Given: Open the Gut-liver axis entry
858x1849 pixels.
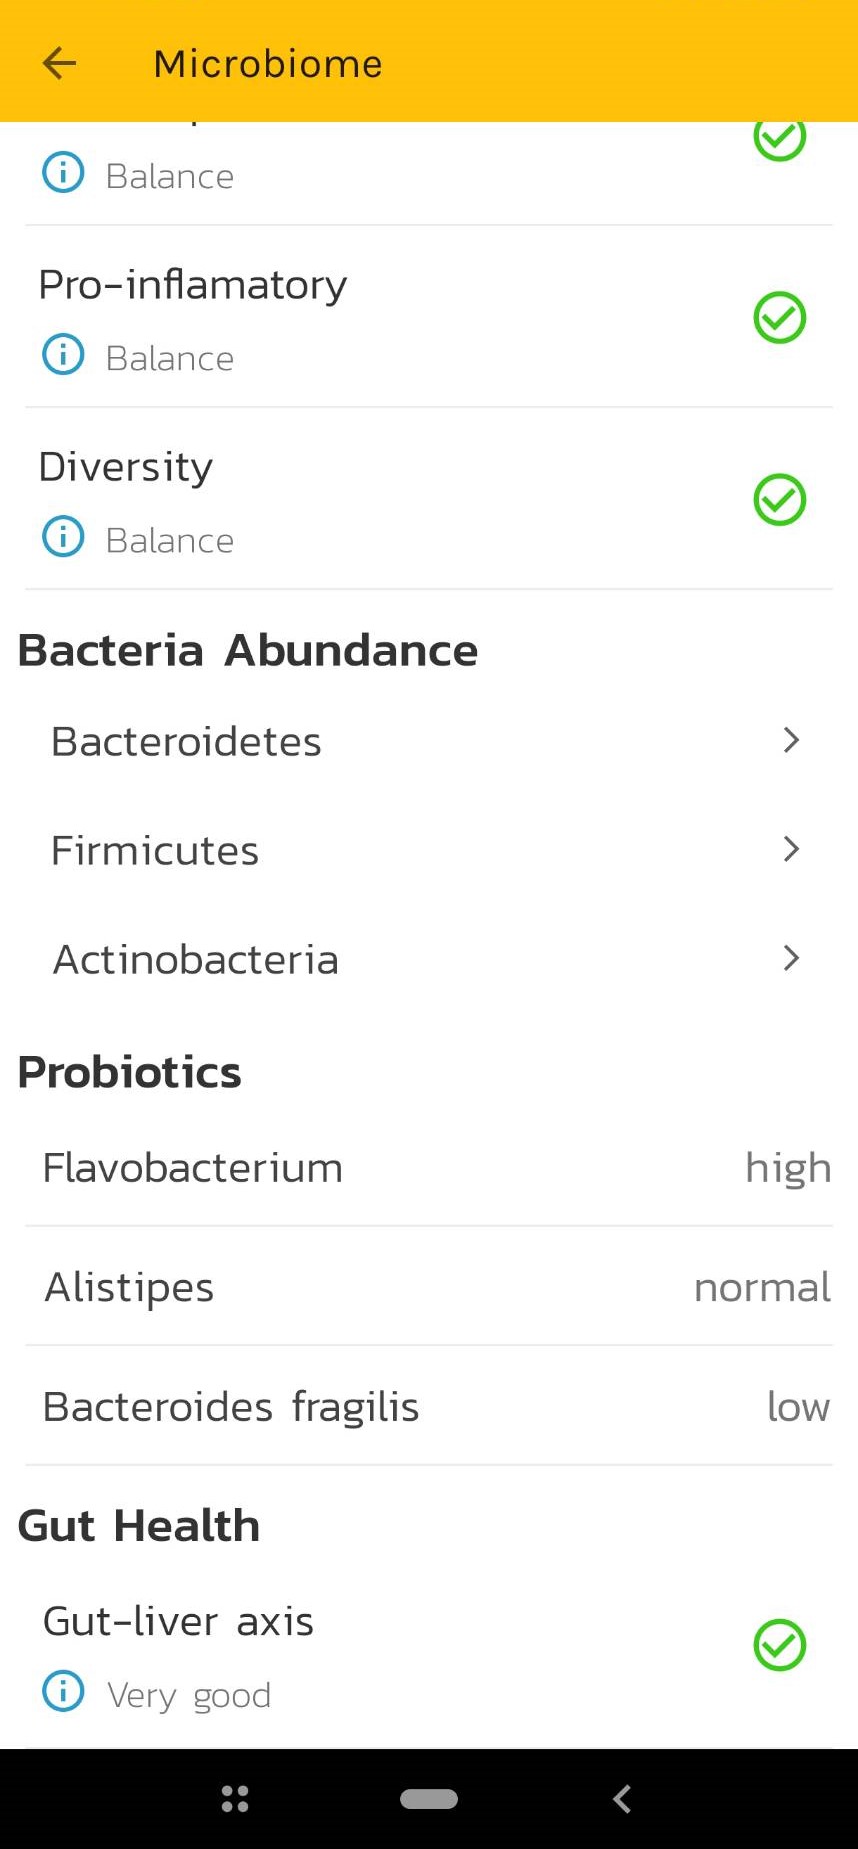Looking at the screenshot, I should (x=178, y=1621).
